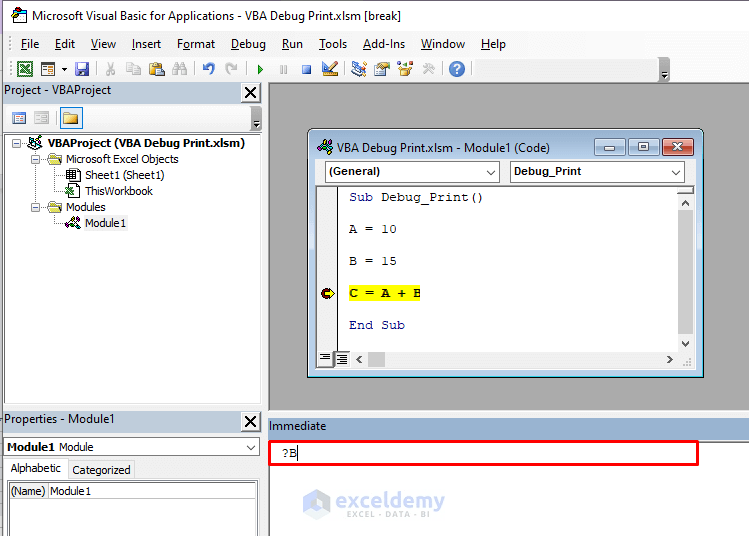This screenshot has width=749, height=536.
Task: Open Insert object dropdown arrow in toolbar
Action: pos(64,69)
